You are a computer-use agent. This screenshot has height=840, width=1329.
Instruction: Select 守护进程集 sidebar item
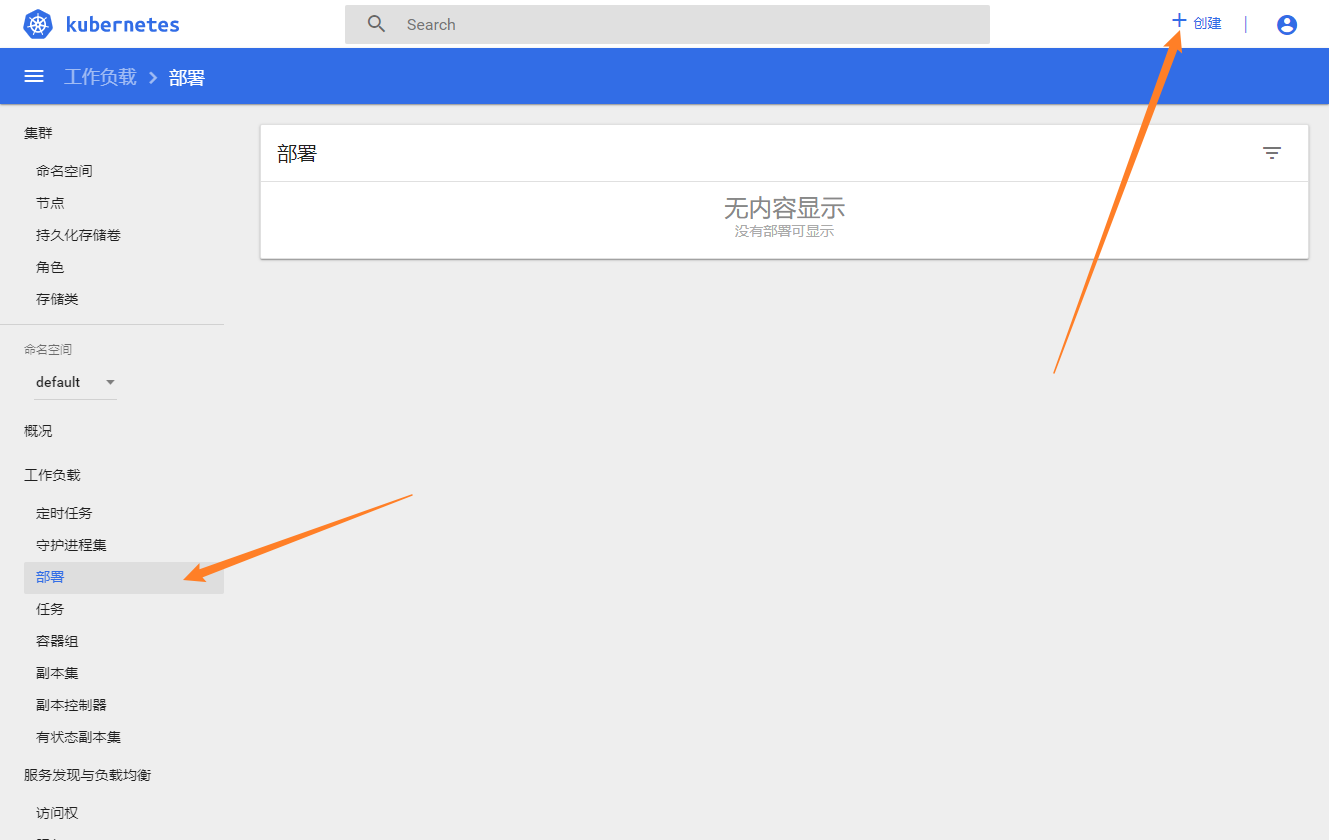(x=71, y=545)
